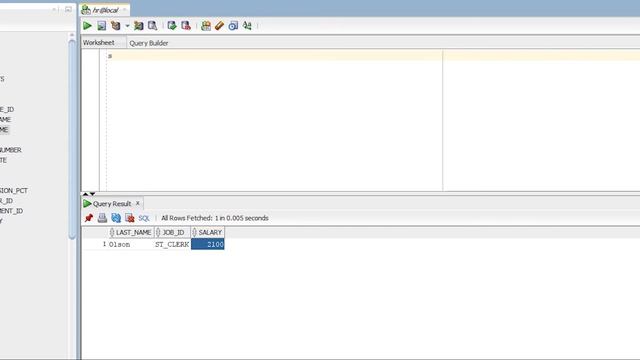Sort by the SALARY column header

208,232
